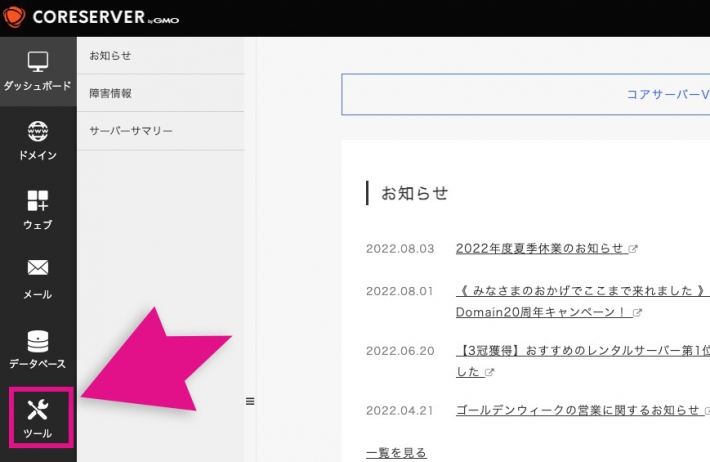The width and height of the screenshot is (710, 462).
Task: Click external-link icon after Domain20周年キャンペーン
Action: point(637,313)
